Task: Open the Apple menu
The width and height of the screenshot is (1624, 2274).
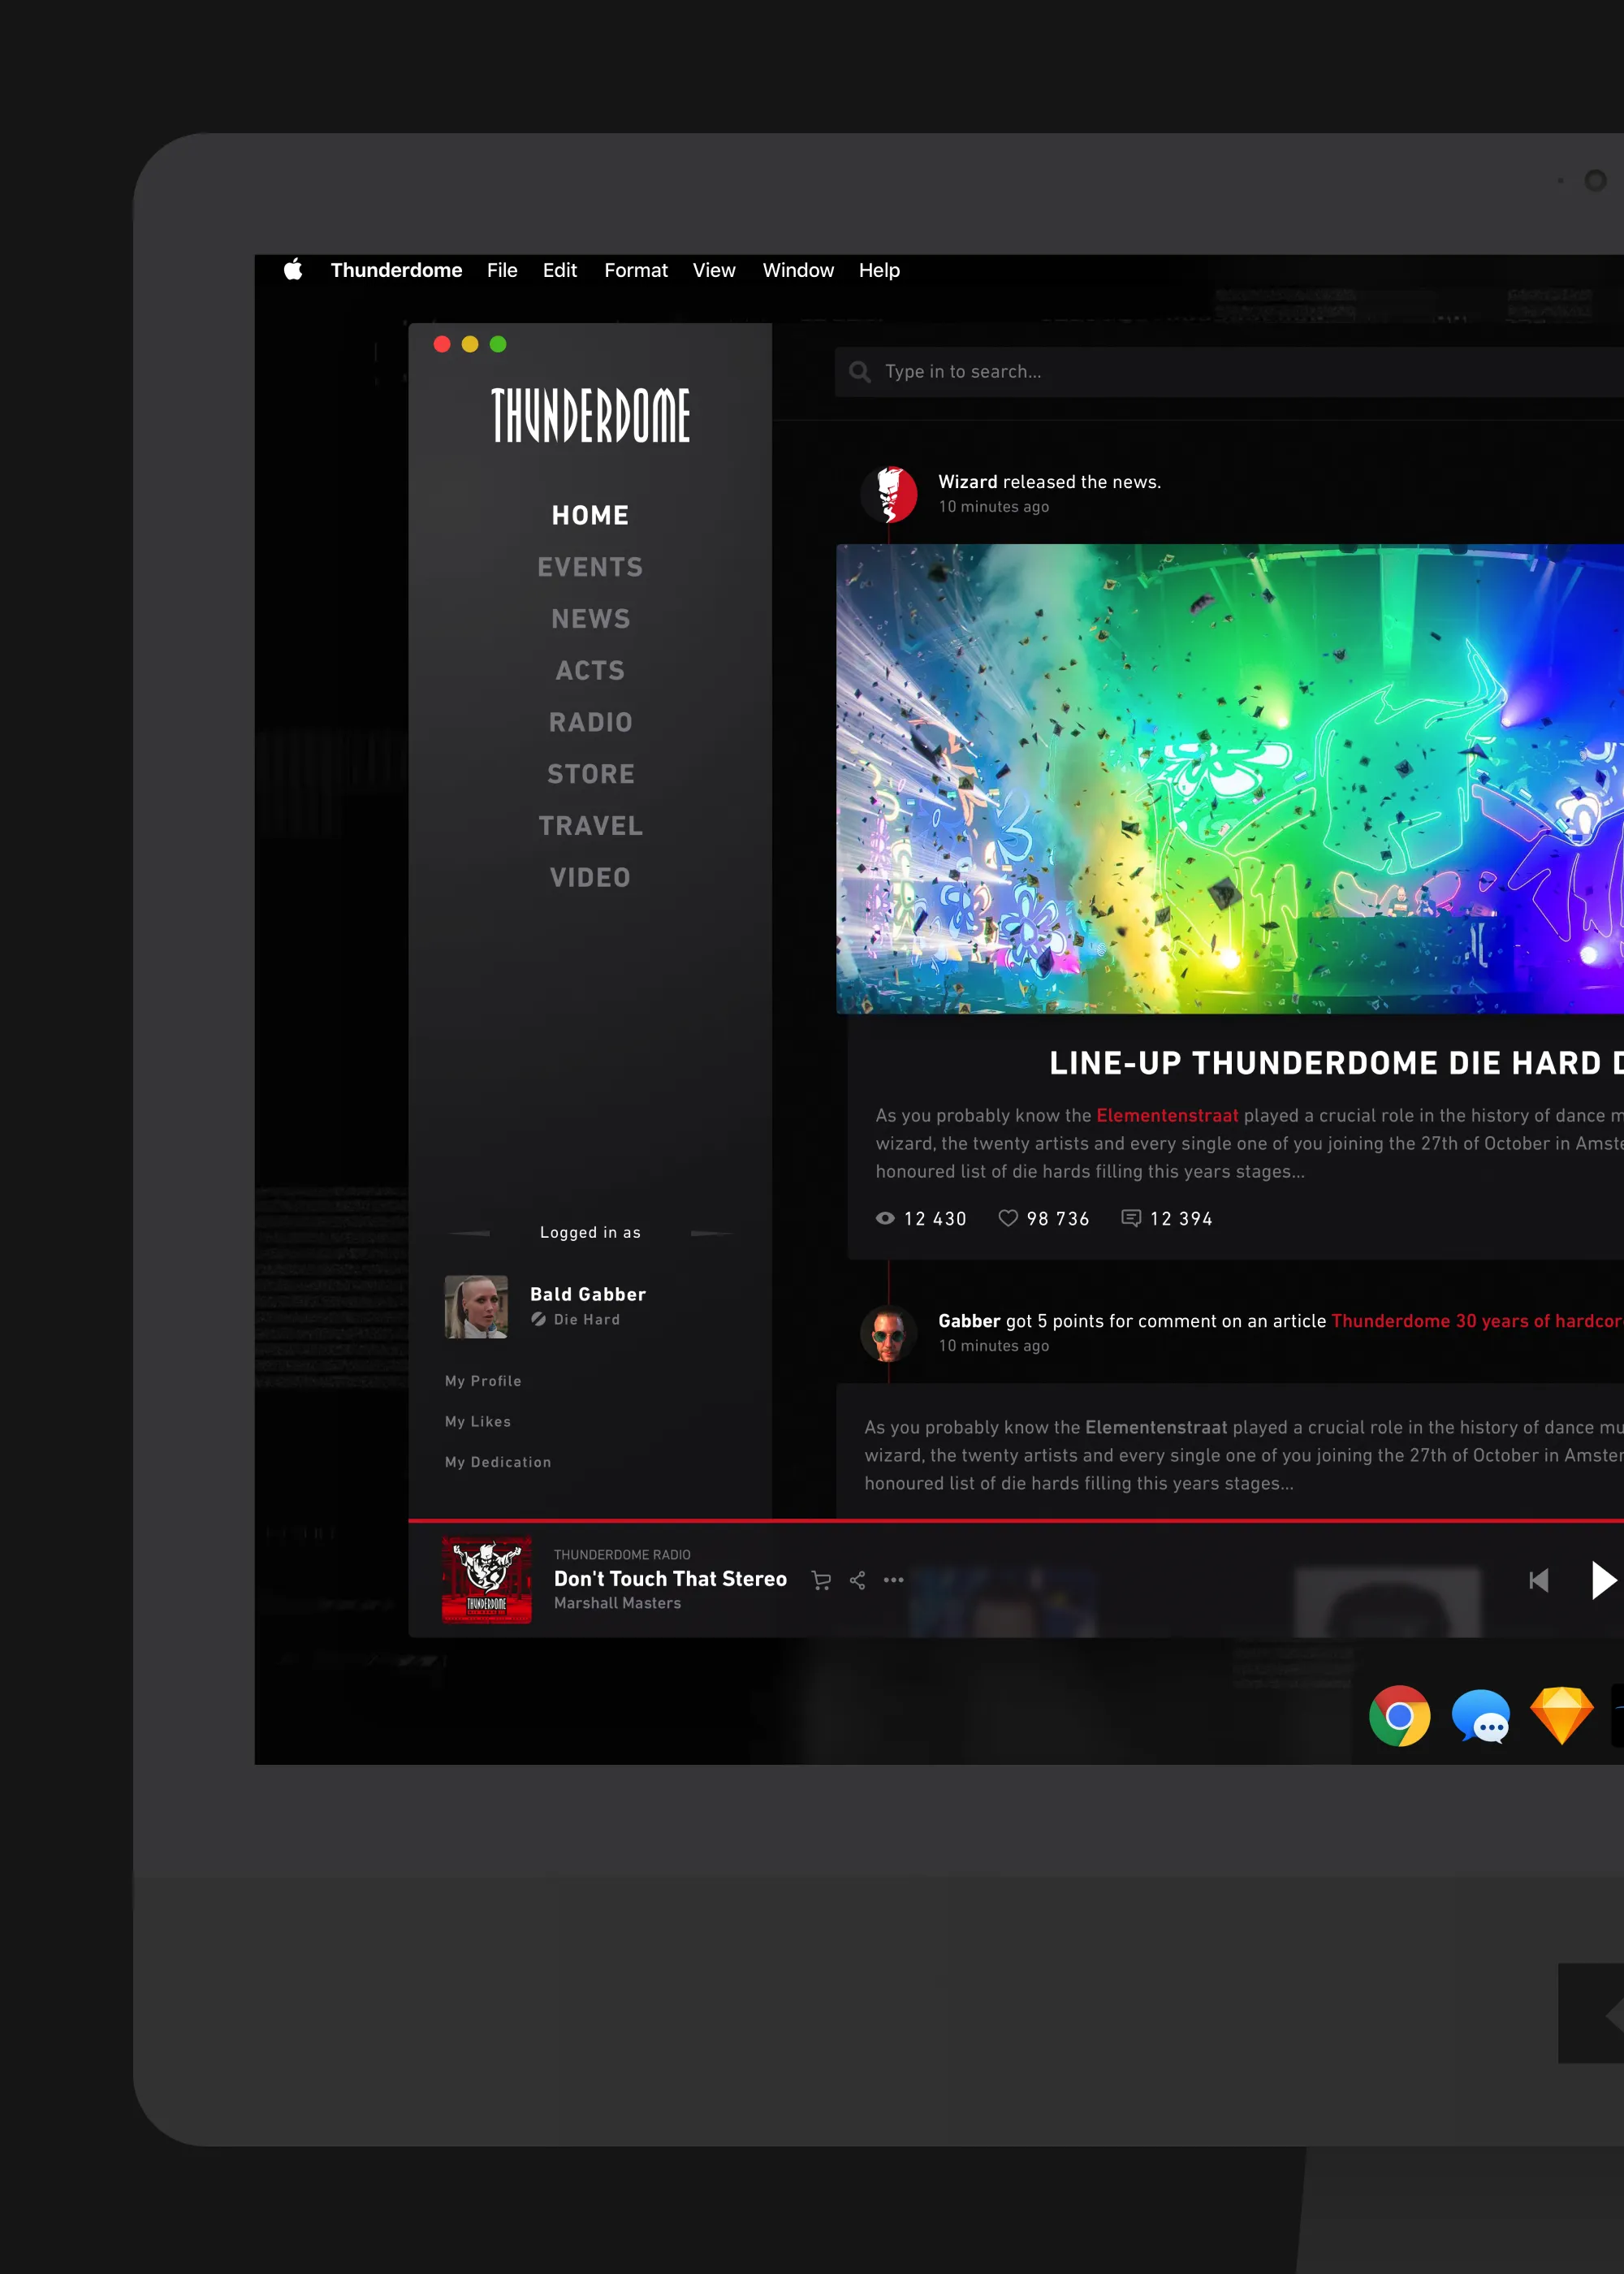Action: tap(293, 270)
